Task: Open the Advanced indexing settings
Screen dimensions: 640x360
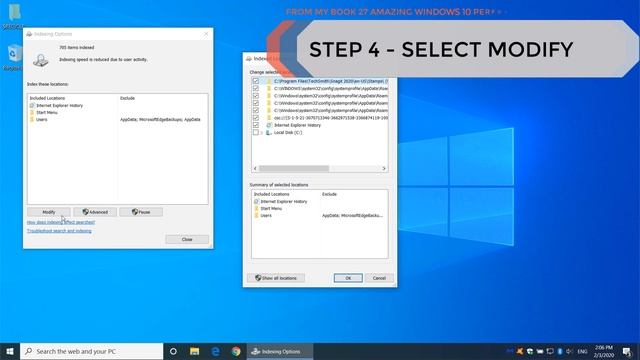Action: click(95, 212)
